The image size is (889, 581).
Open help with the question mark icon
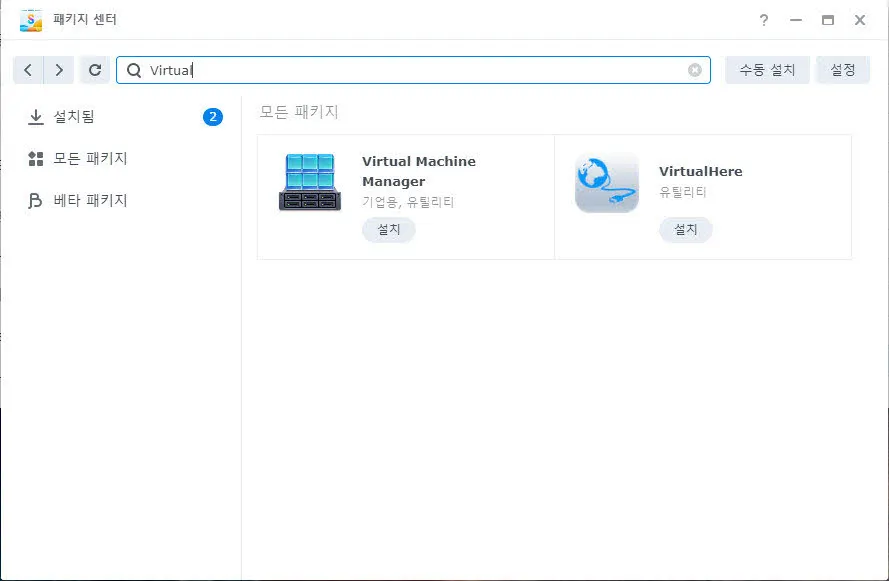click(764, 20)
